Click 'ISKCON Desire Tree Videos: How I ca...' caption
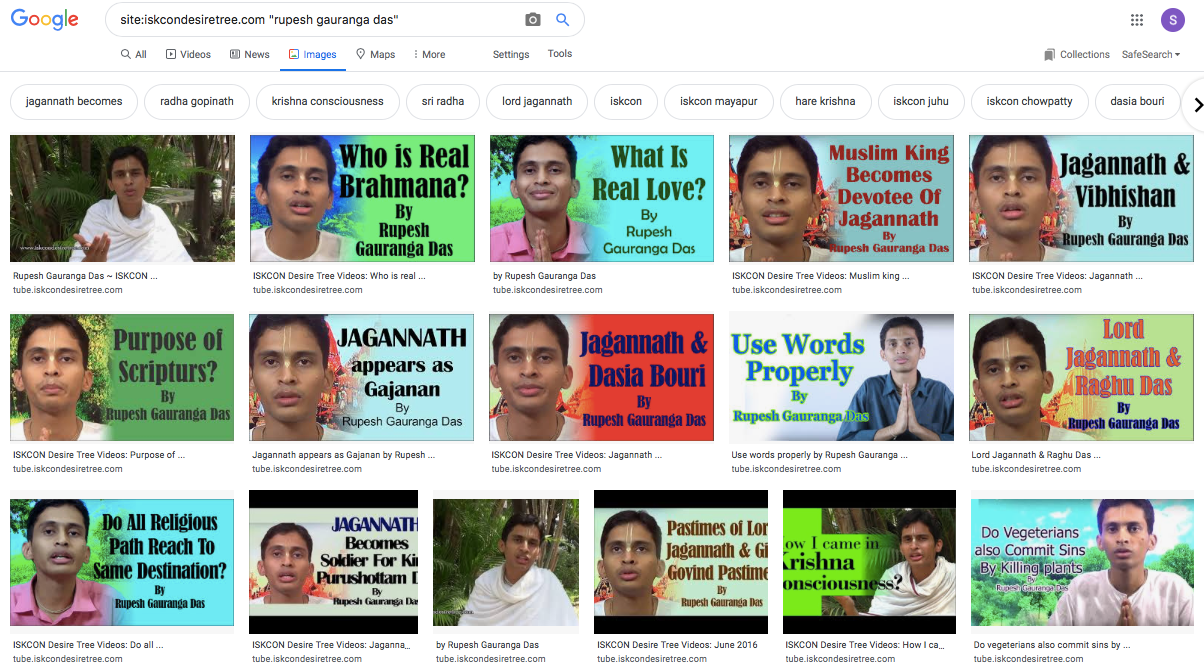 pyautogui.click(x=865, y=645)
